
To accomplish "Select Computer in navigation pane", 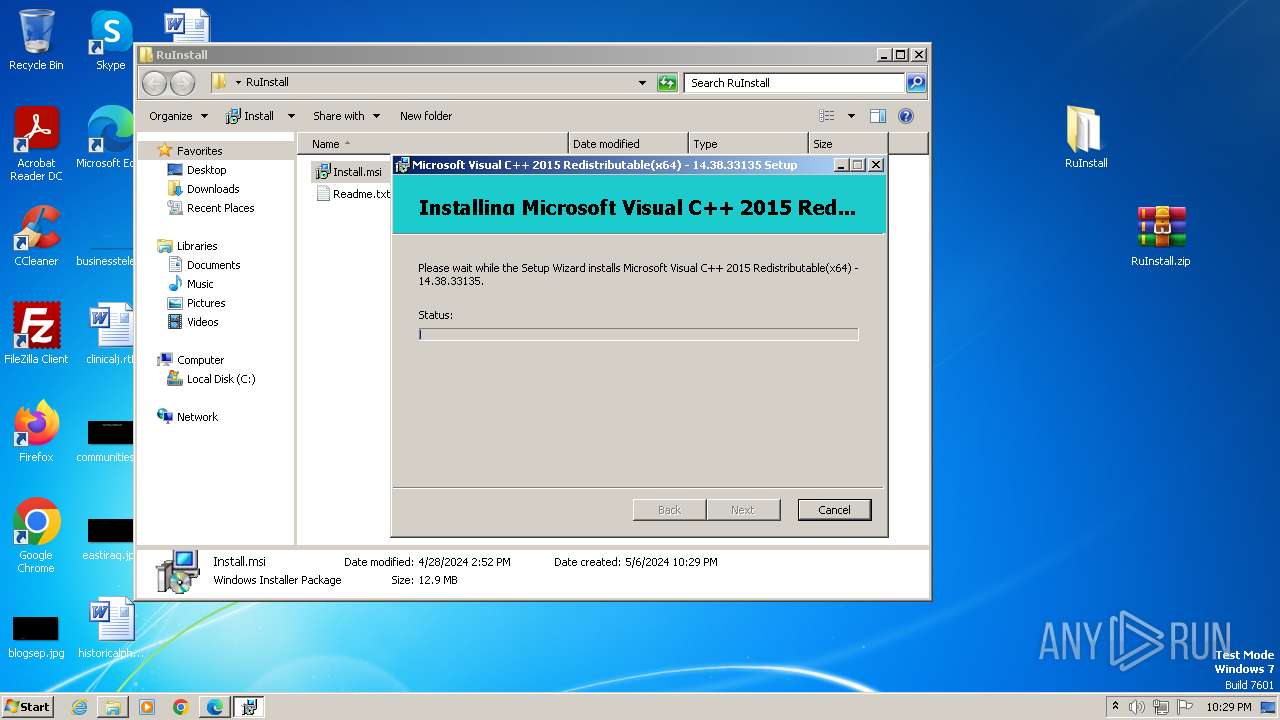I will point(200,360).
